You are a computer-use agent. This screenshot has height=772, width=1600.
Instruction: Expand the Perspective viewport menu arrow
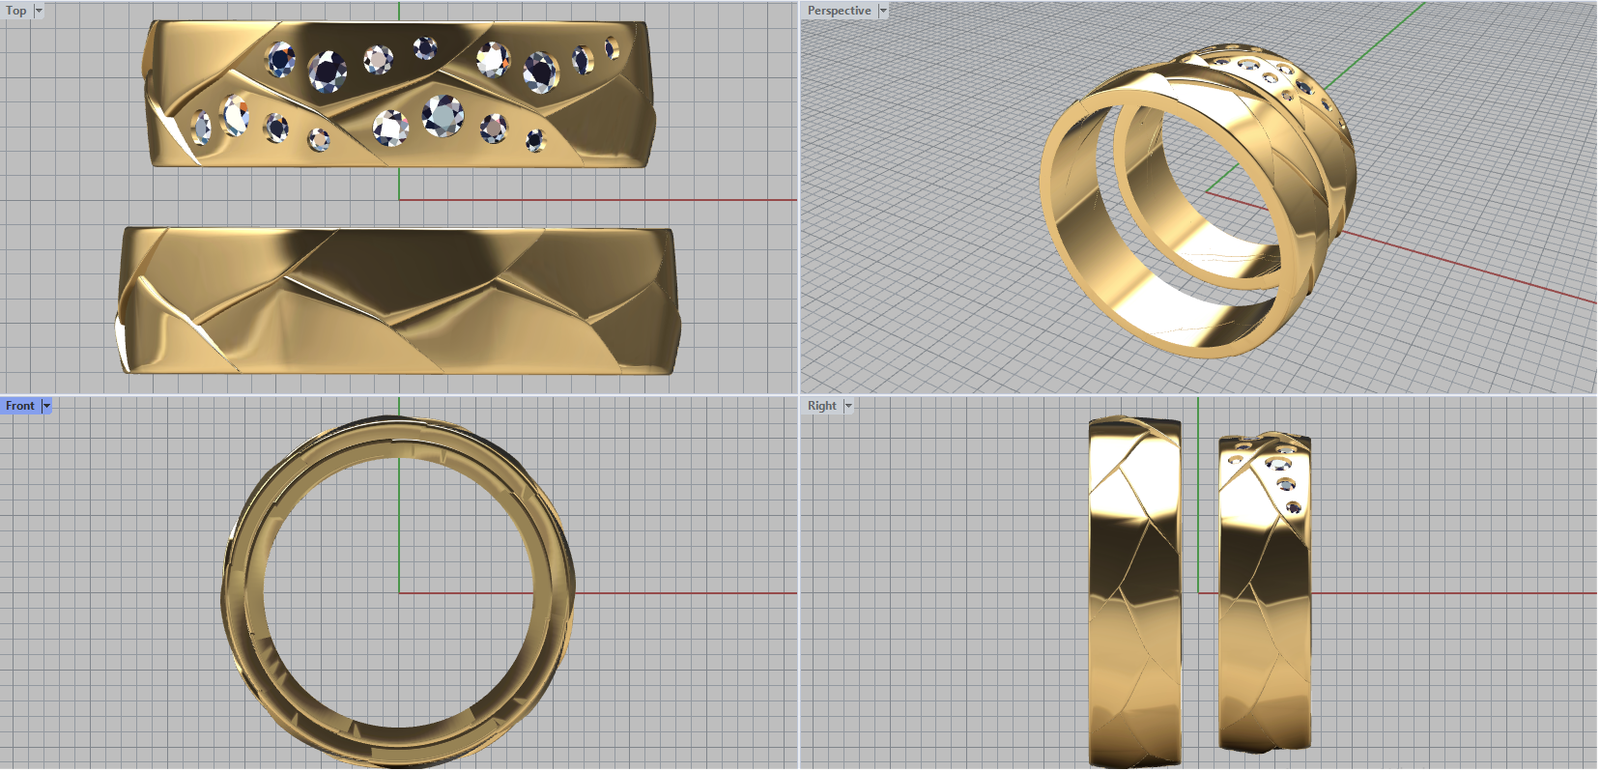pyautogui.click(x=883, y=10)
